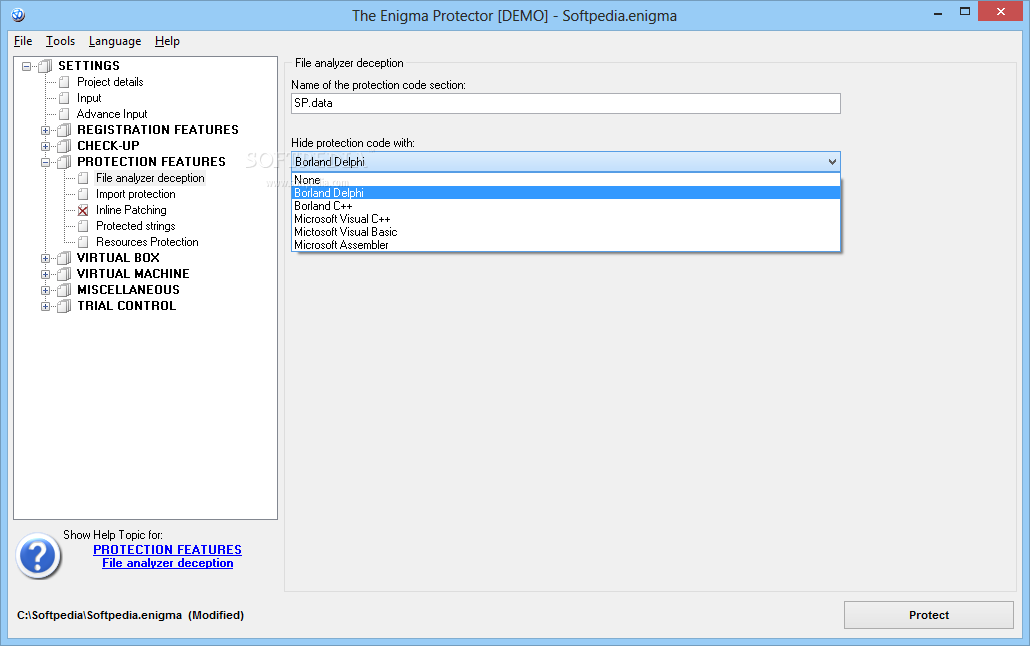Expand the VIRTUAL MACHINE node
Image resolution: width=1030 pixels, height=646 pixels.
[45, 274]
